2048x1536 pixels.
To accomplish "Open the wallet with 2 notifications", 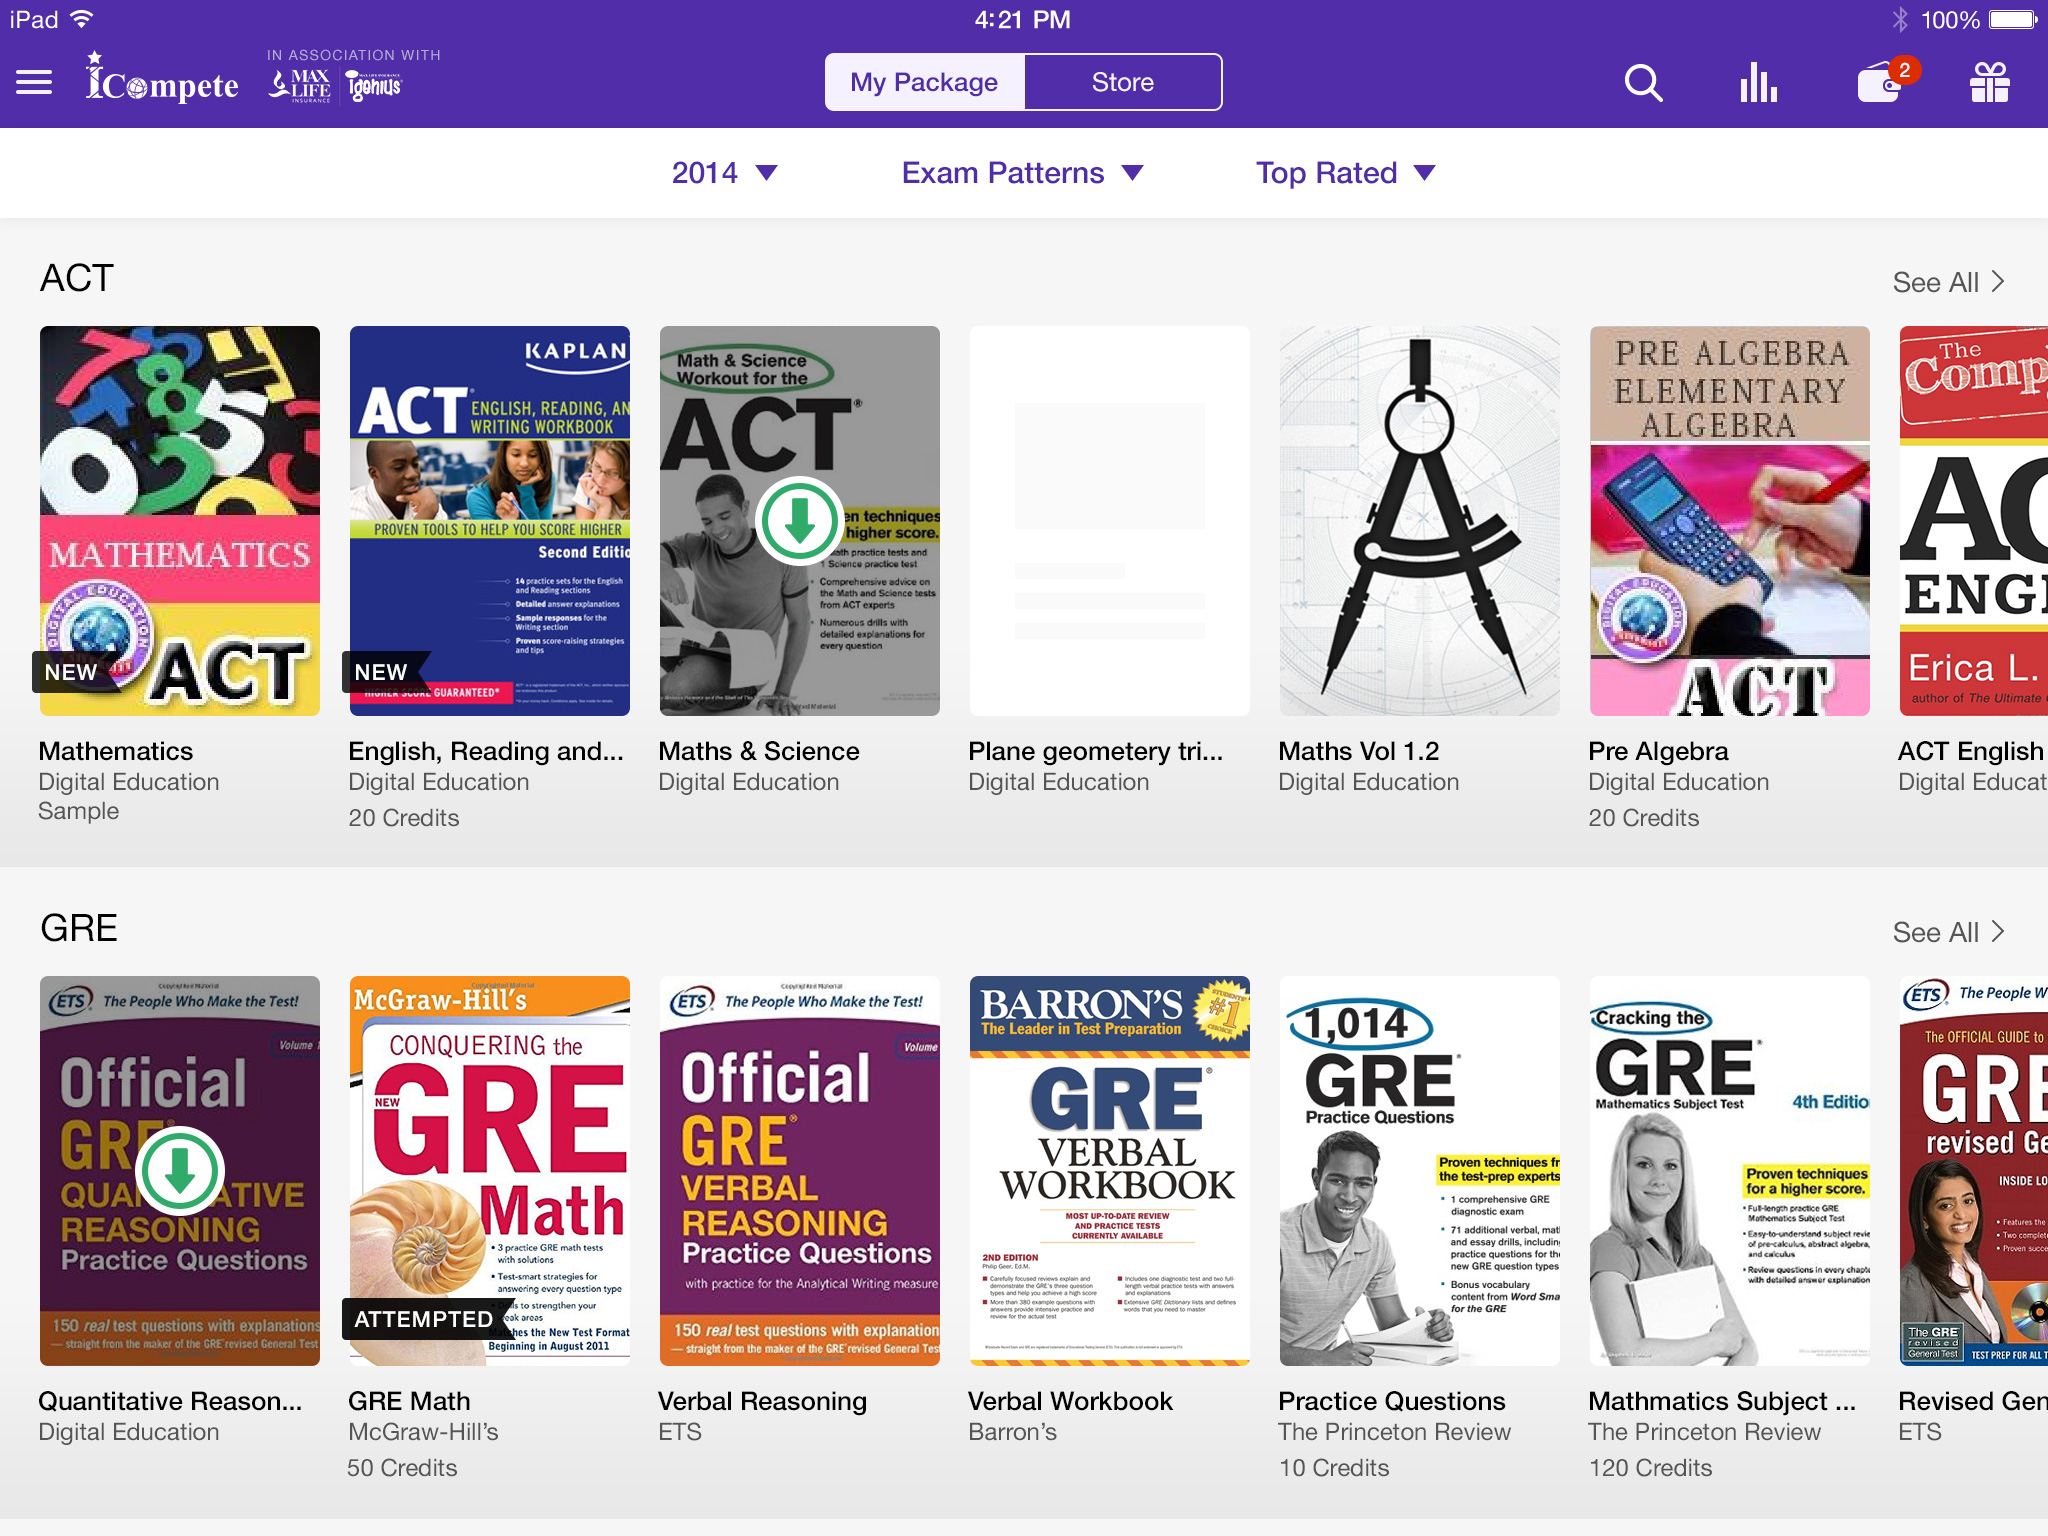I will 1880,84.
